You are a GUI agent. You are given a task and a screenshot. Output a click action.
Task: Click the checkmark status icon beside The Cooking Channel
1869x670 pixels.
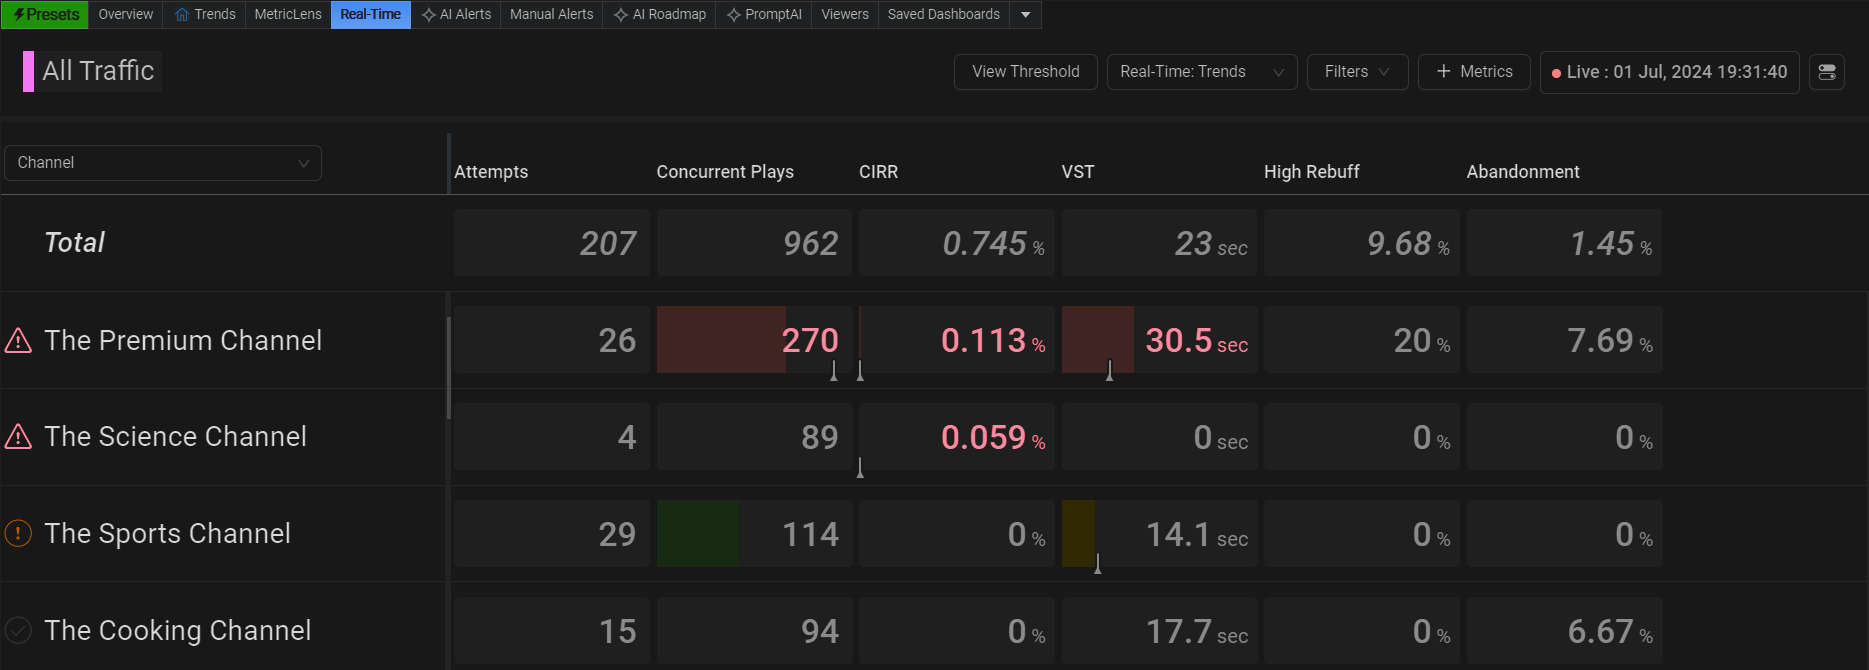(x=18, y=630)
